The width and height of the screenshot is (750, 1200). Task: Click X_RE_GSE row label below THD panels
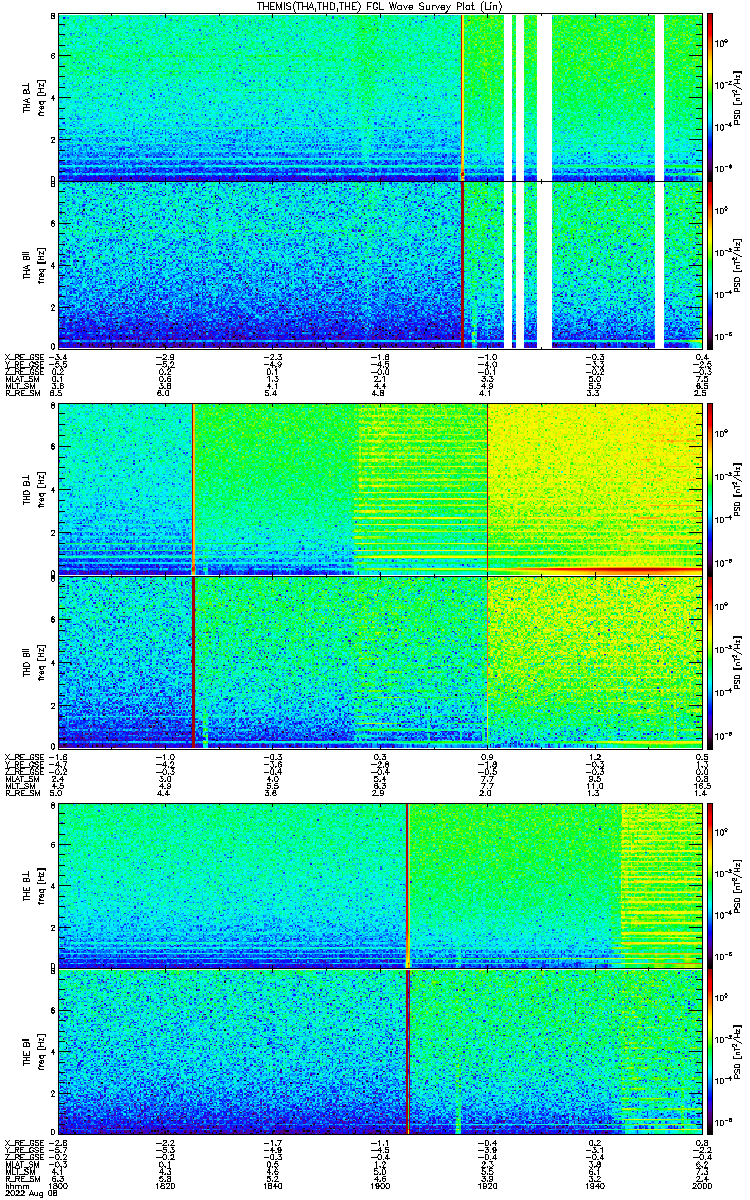pos(24,756)
